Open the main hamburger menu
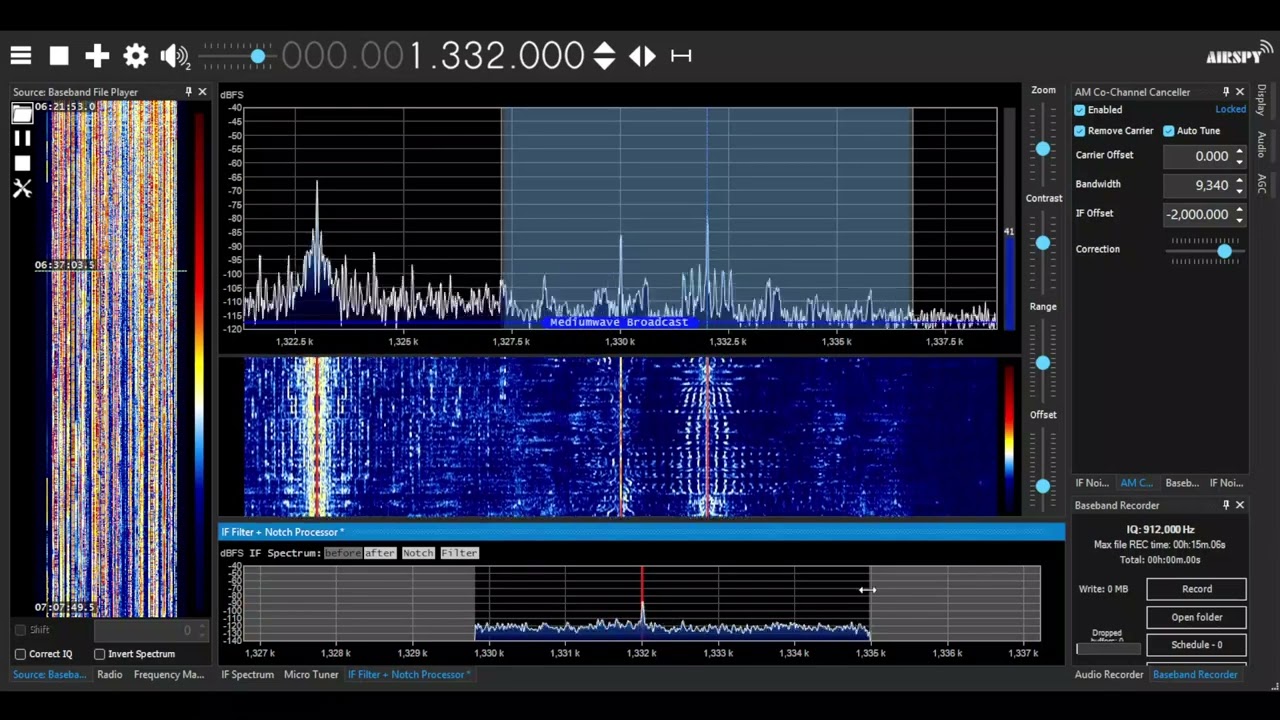 [x=21, y=56]
